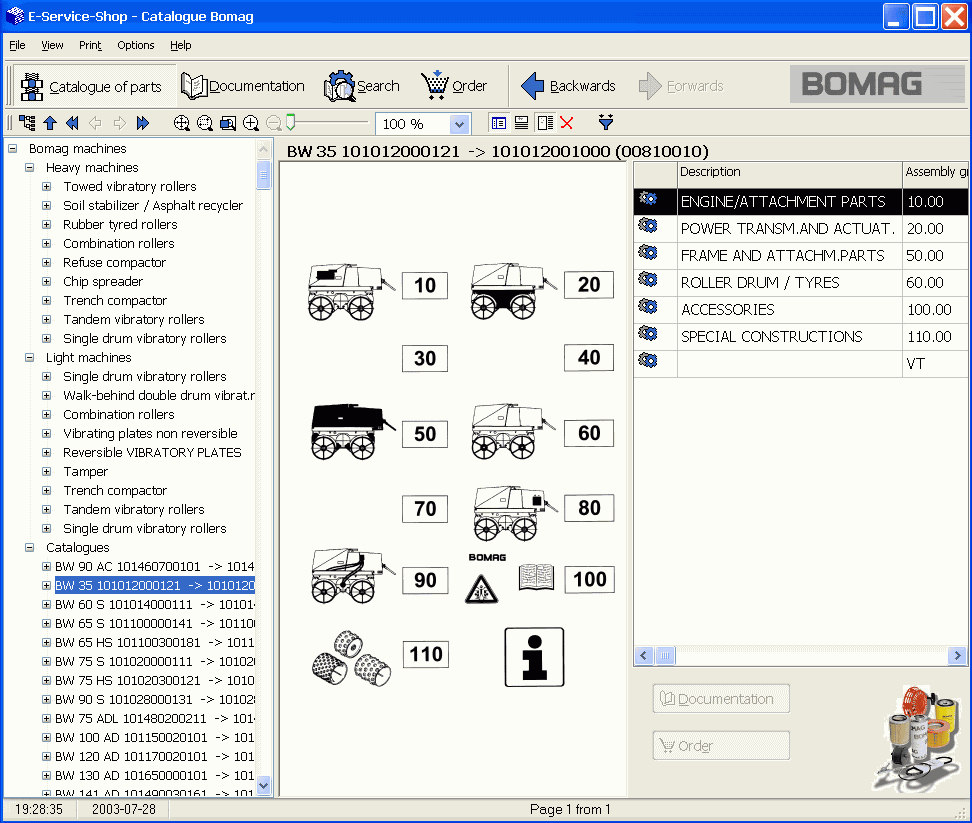
Task: Expand Refuse compactor node
Action: pyautogui.click(x=46, y=263)
